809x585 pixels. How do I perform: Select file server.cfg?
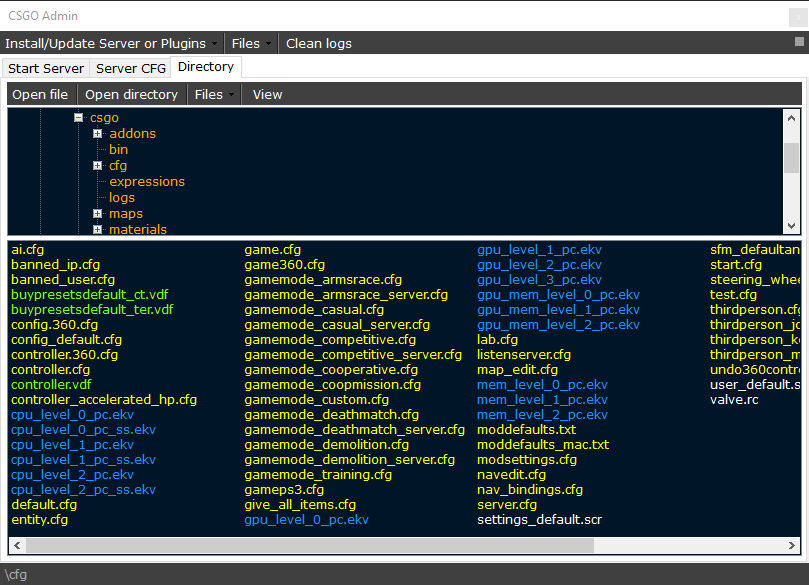(507, 504)
